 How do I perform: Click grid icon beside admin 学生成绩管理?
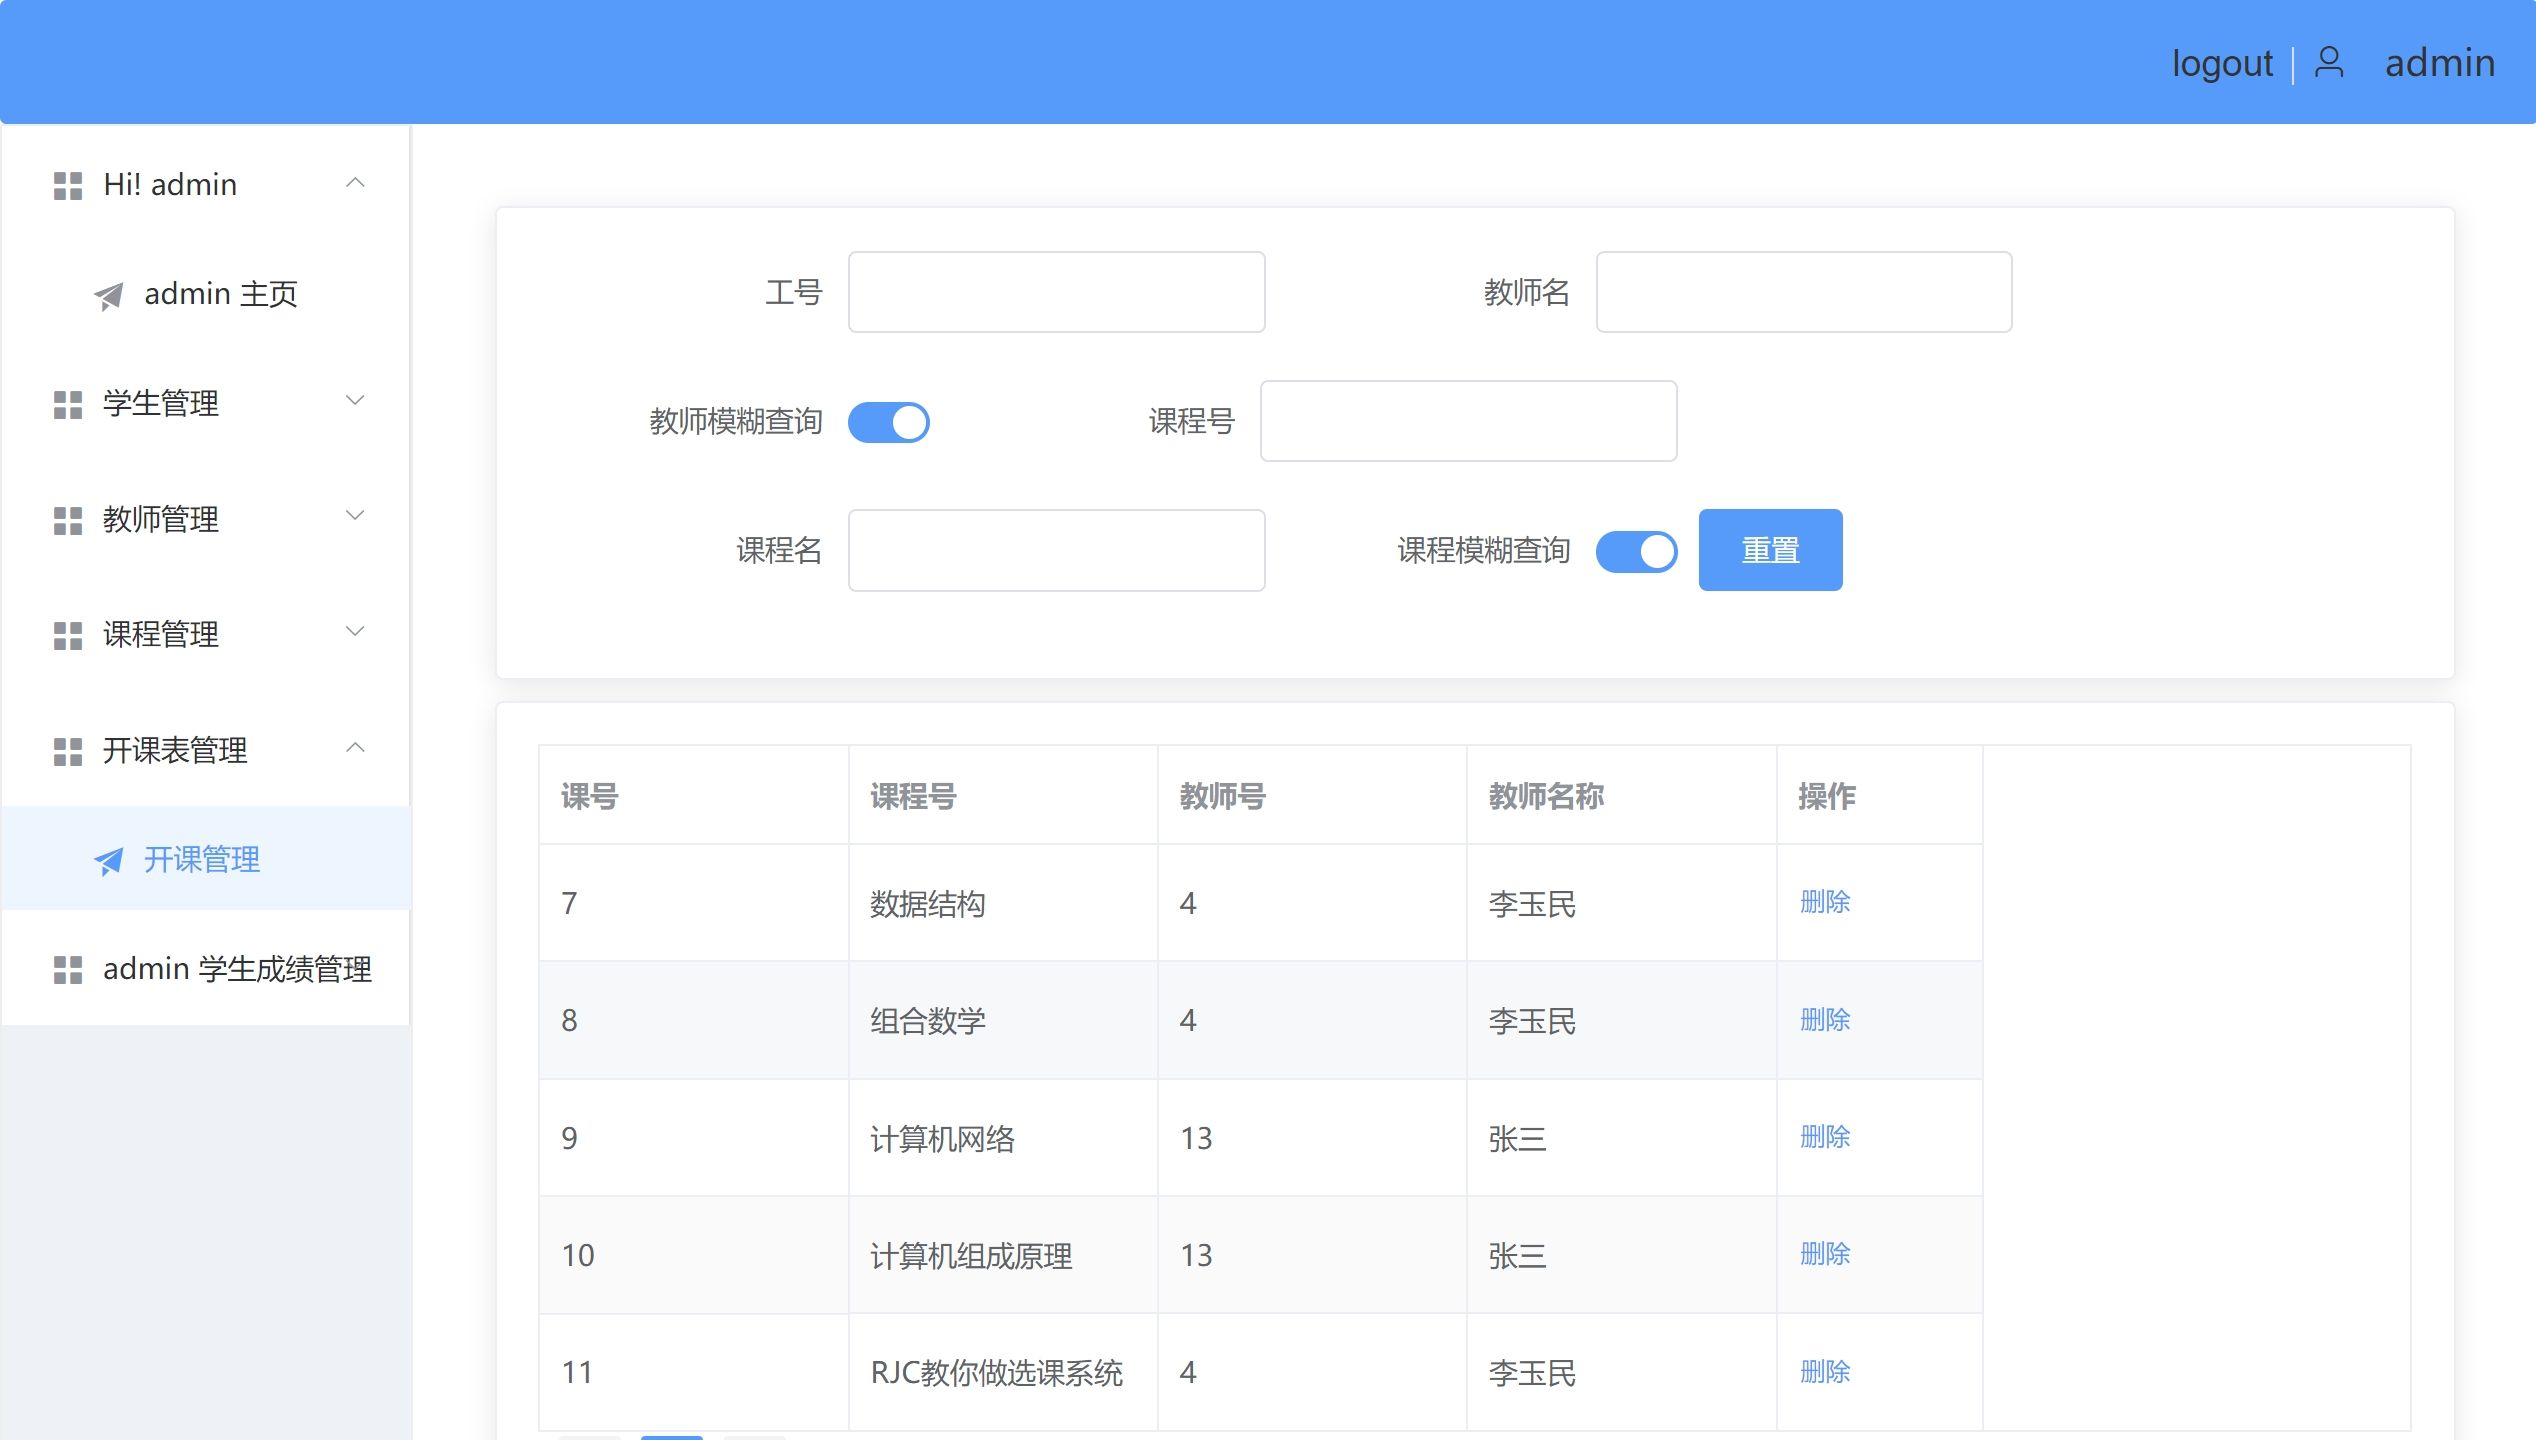(68, 969)
